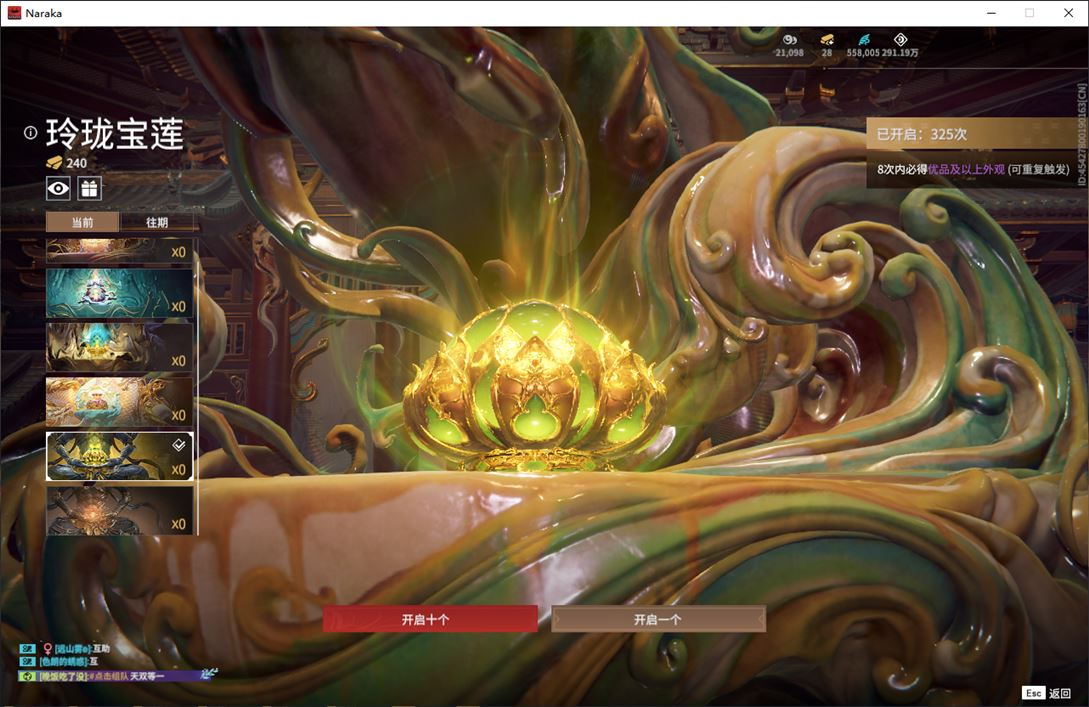Click the green globe chat channel icon
Image resolution: width=1089 pixels, height=707 pixels.
coord(27,675)
